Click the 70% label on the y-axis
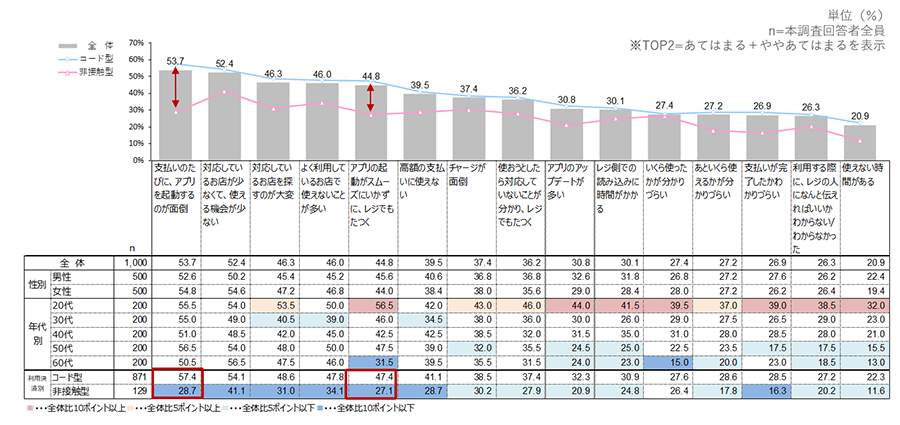Viewport: 900px width, 425px height. [x=138, y=45]
